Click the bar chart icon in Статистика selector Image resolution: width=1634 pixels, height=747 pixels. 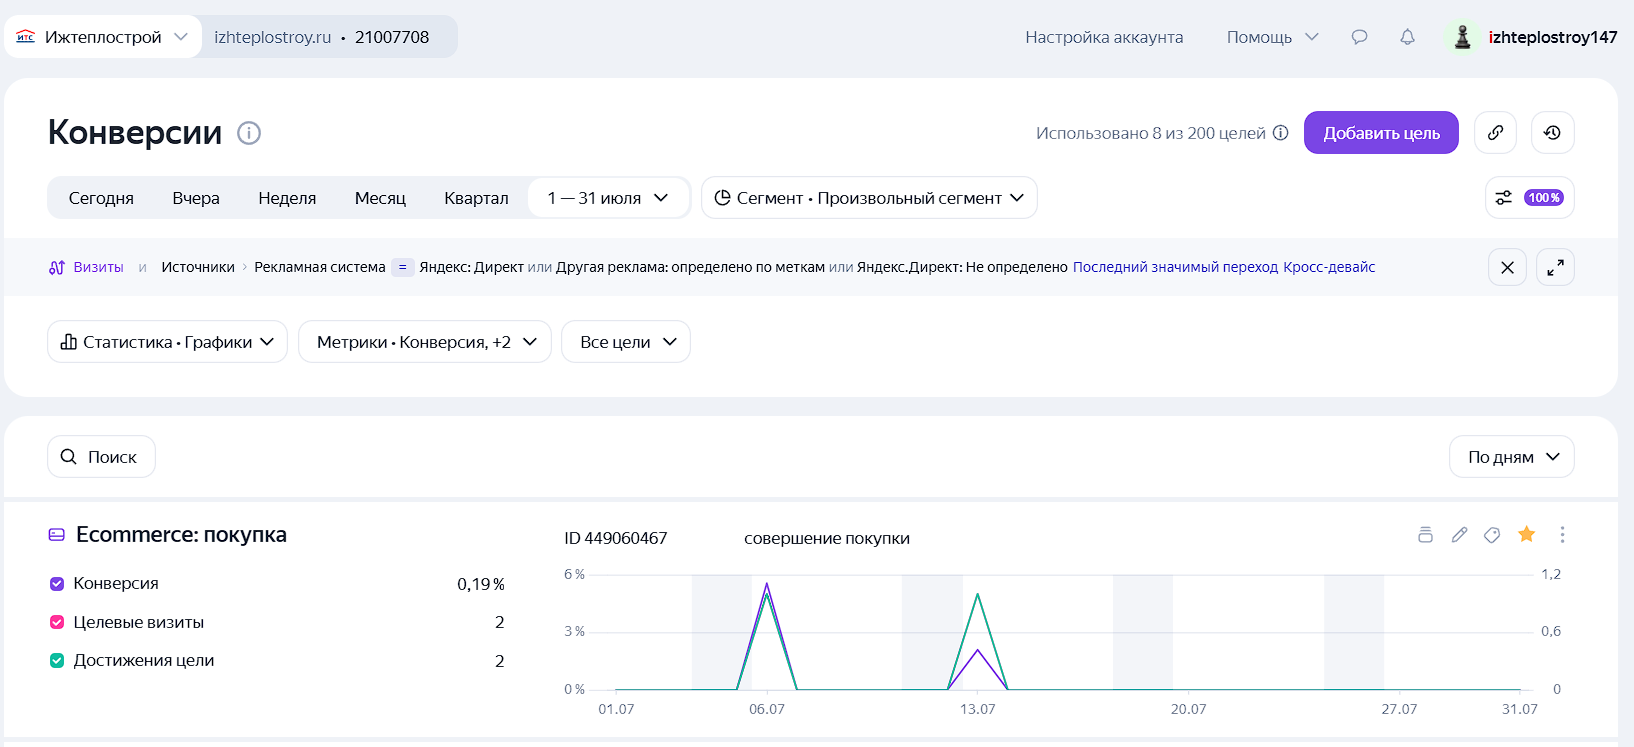coord(69,342)
